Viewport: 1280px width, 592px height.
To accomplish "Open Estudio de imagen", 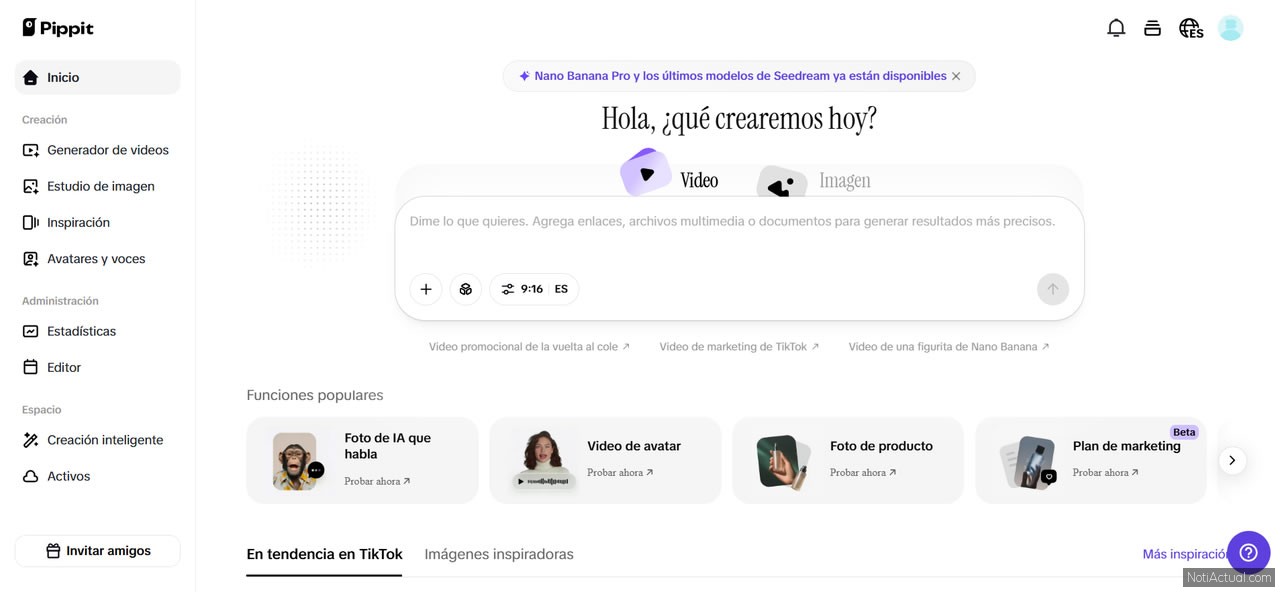I will [97, 186].
